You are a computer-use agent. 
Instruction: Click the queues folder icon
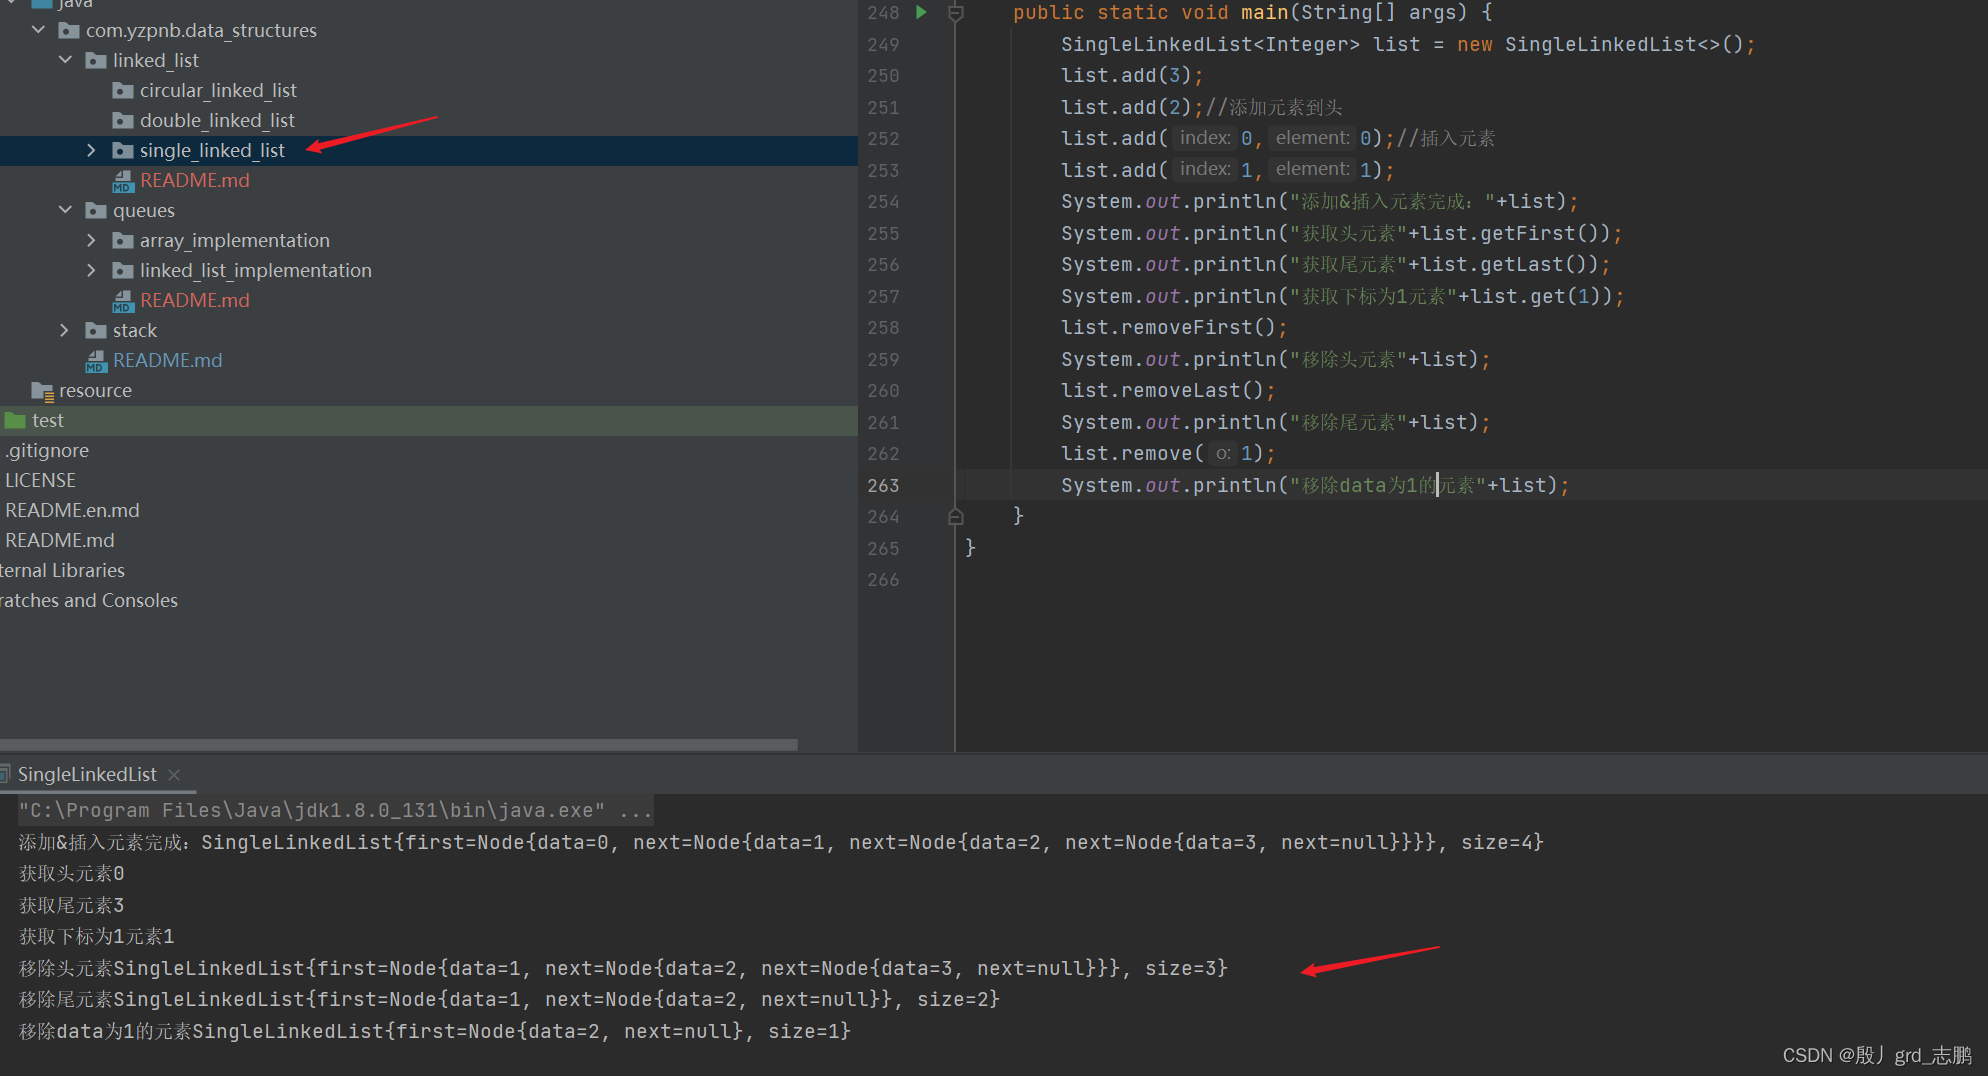pos(96,211)
